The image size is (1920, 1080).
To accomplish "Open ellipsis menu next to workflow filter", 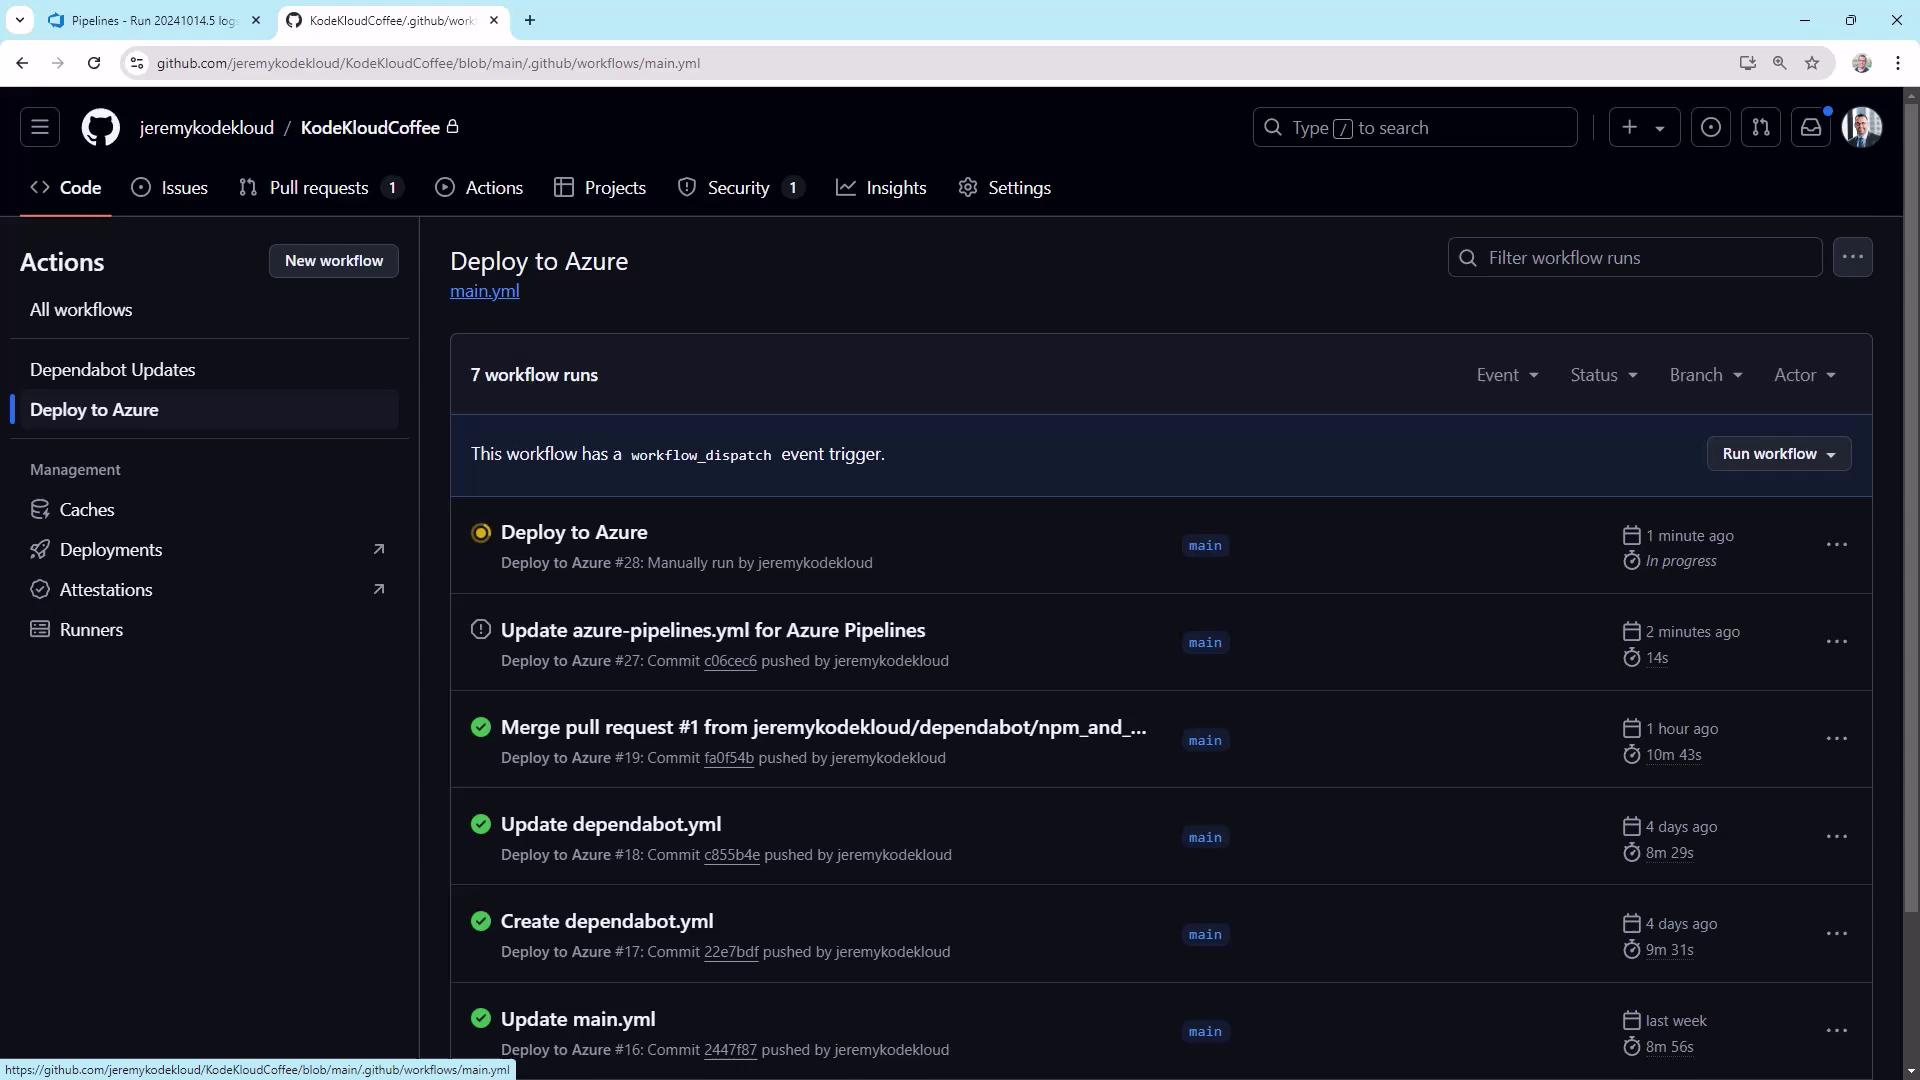I will [1853, 257].
